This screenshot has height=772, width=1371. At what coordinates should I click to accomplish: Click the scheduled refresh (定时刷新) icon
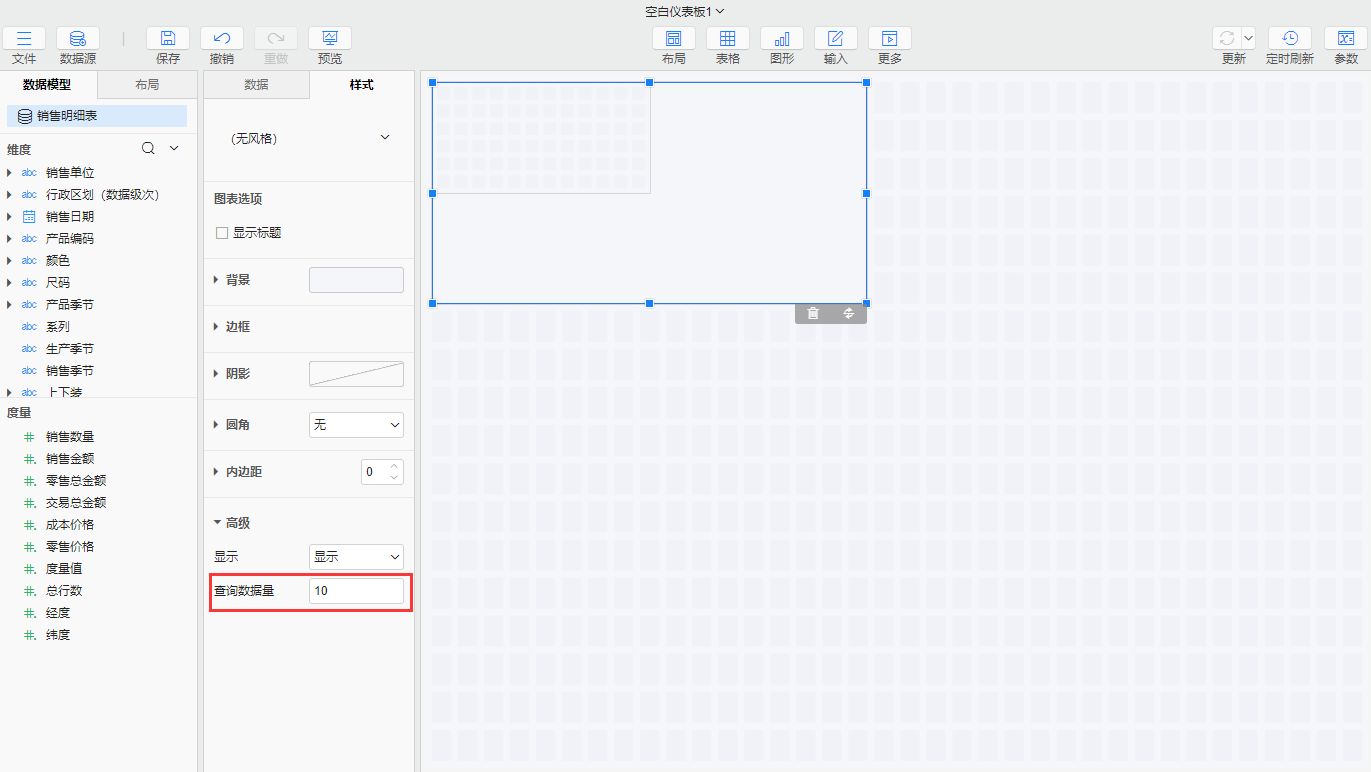1290,39
